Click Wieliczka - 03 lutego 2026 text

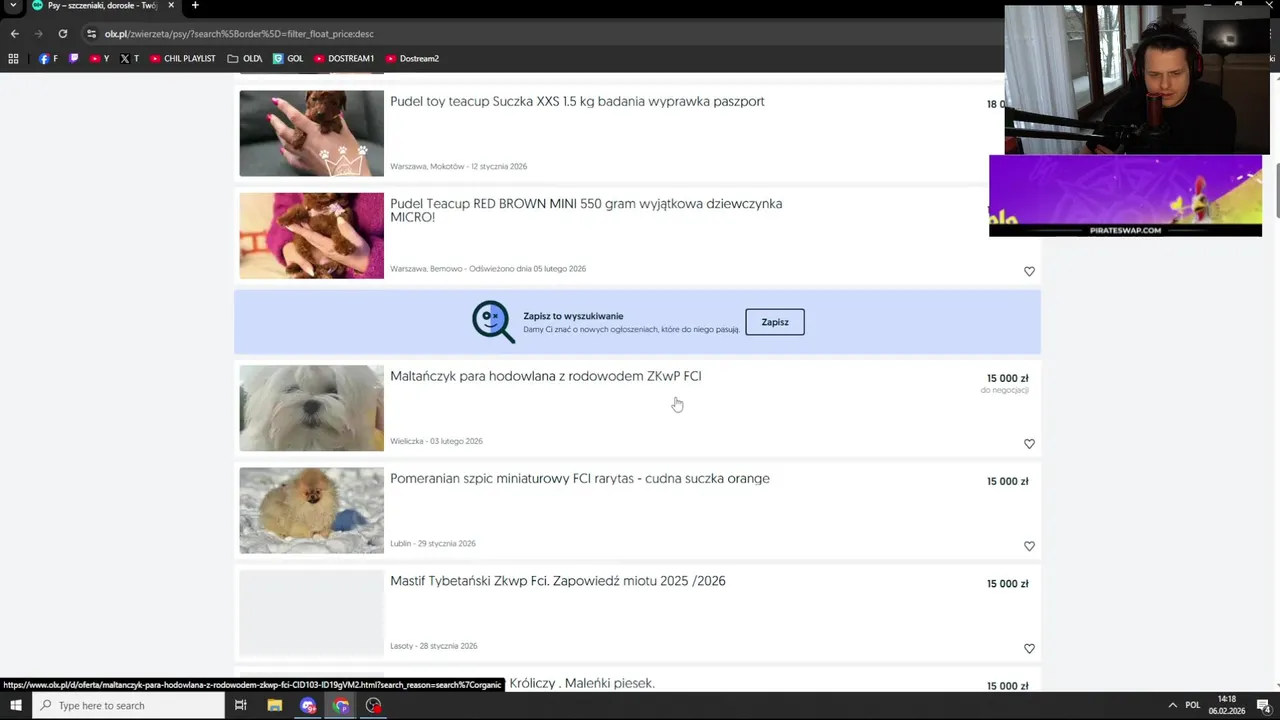pyautogui.click(x=436, y=441)
